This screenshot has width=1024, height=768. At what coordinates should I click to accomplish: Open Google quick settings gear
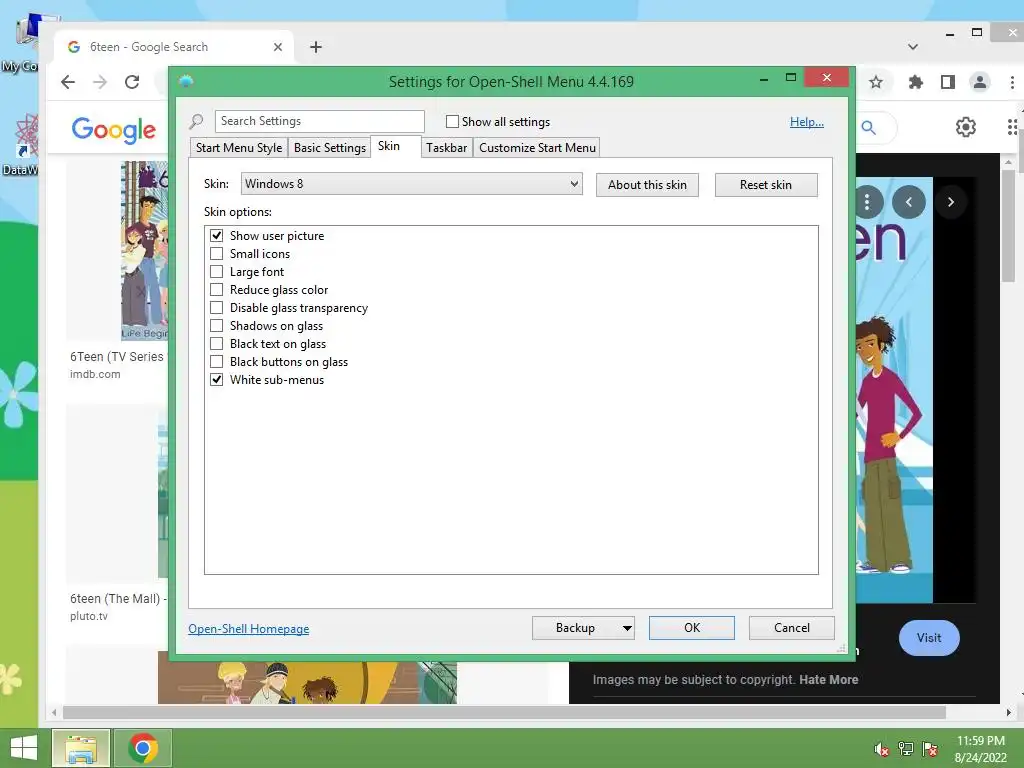(965, 127)
